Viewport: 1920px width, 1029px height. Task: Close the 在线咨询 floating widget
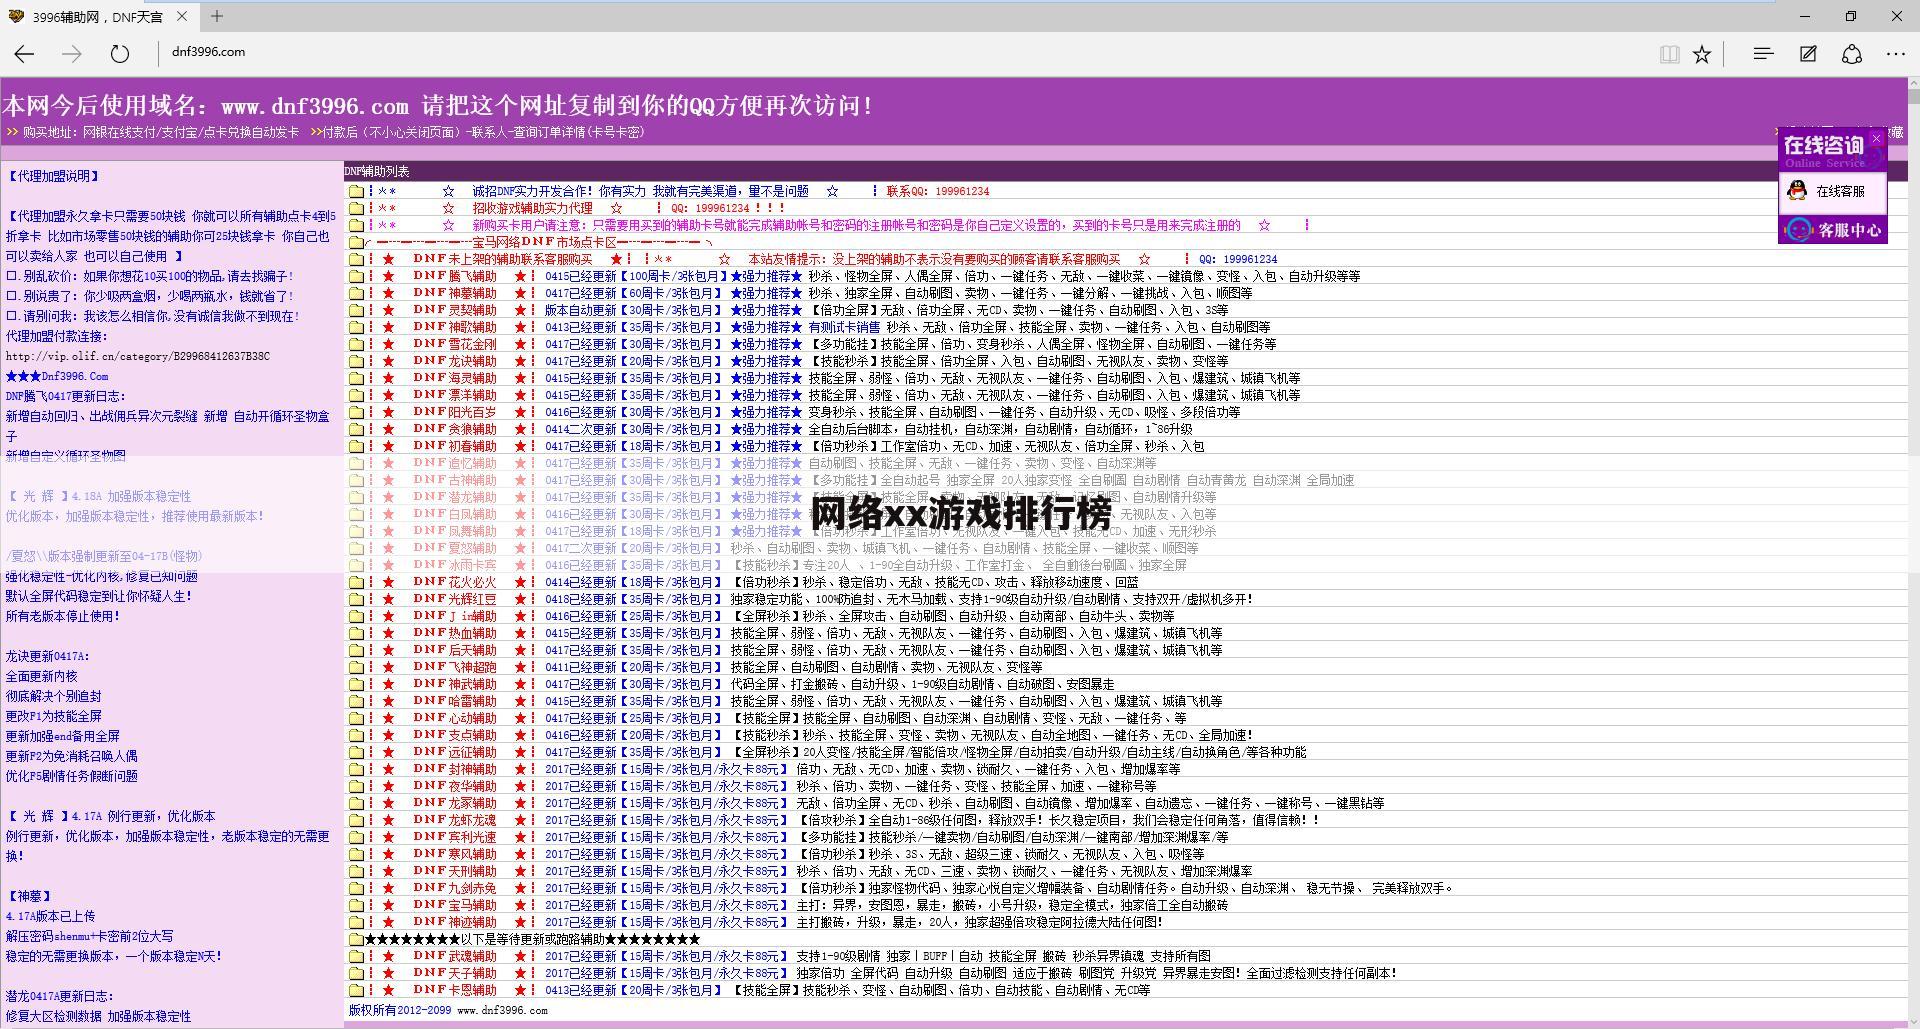click(1877, 138)
